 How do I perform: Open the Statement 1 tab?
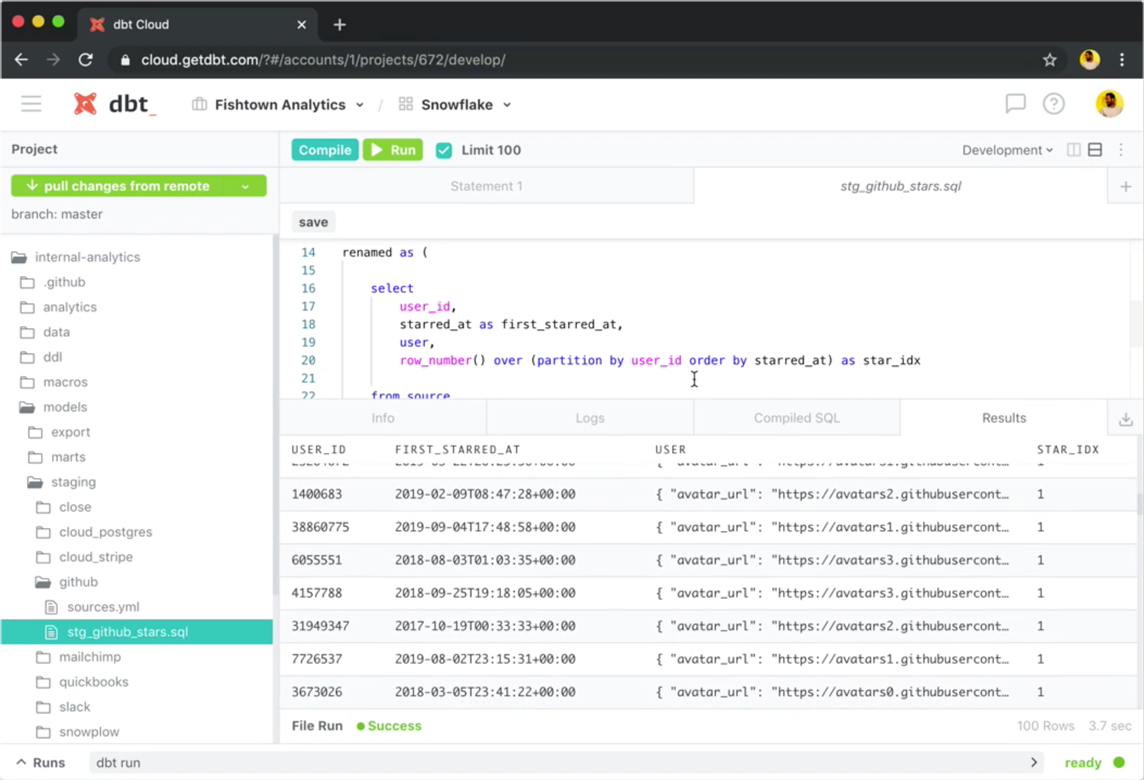tap(486, 185)
